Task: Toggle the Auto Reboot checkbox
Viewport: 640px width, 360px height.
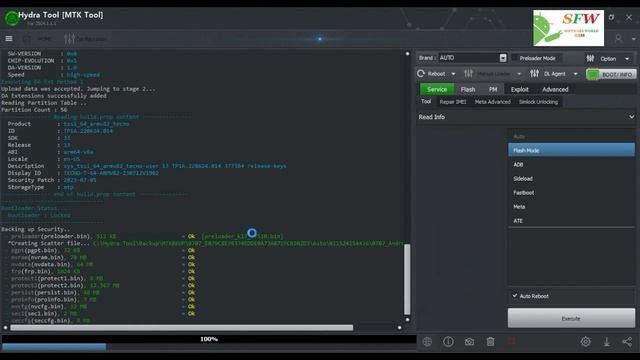Action: click(x=515, y=296)
